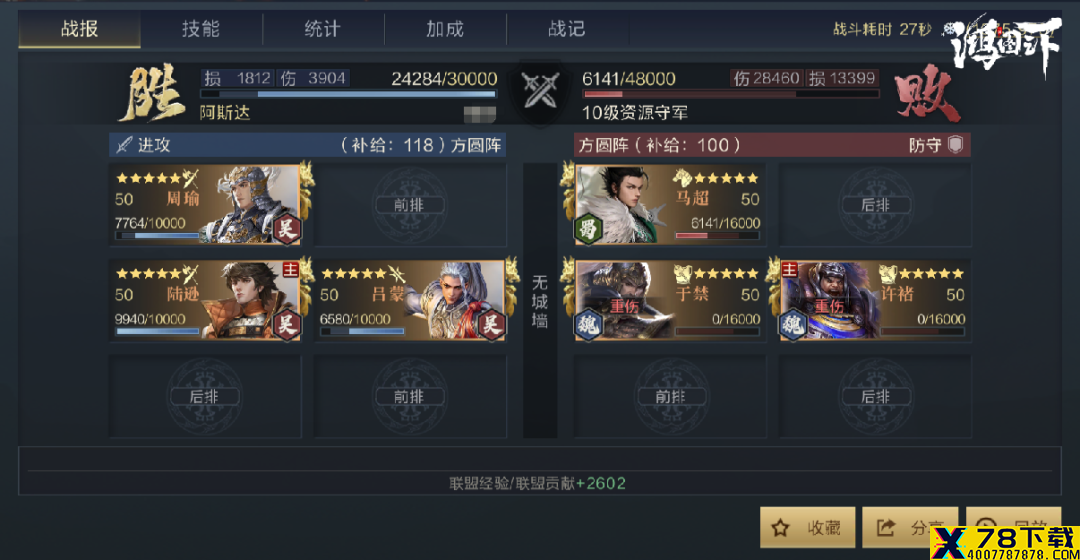This screenshot has width=1080, height=560.
Task: Click the 收藏 favorite button
Action: click(808, 528)
